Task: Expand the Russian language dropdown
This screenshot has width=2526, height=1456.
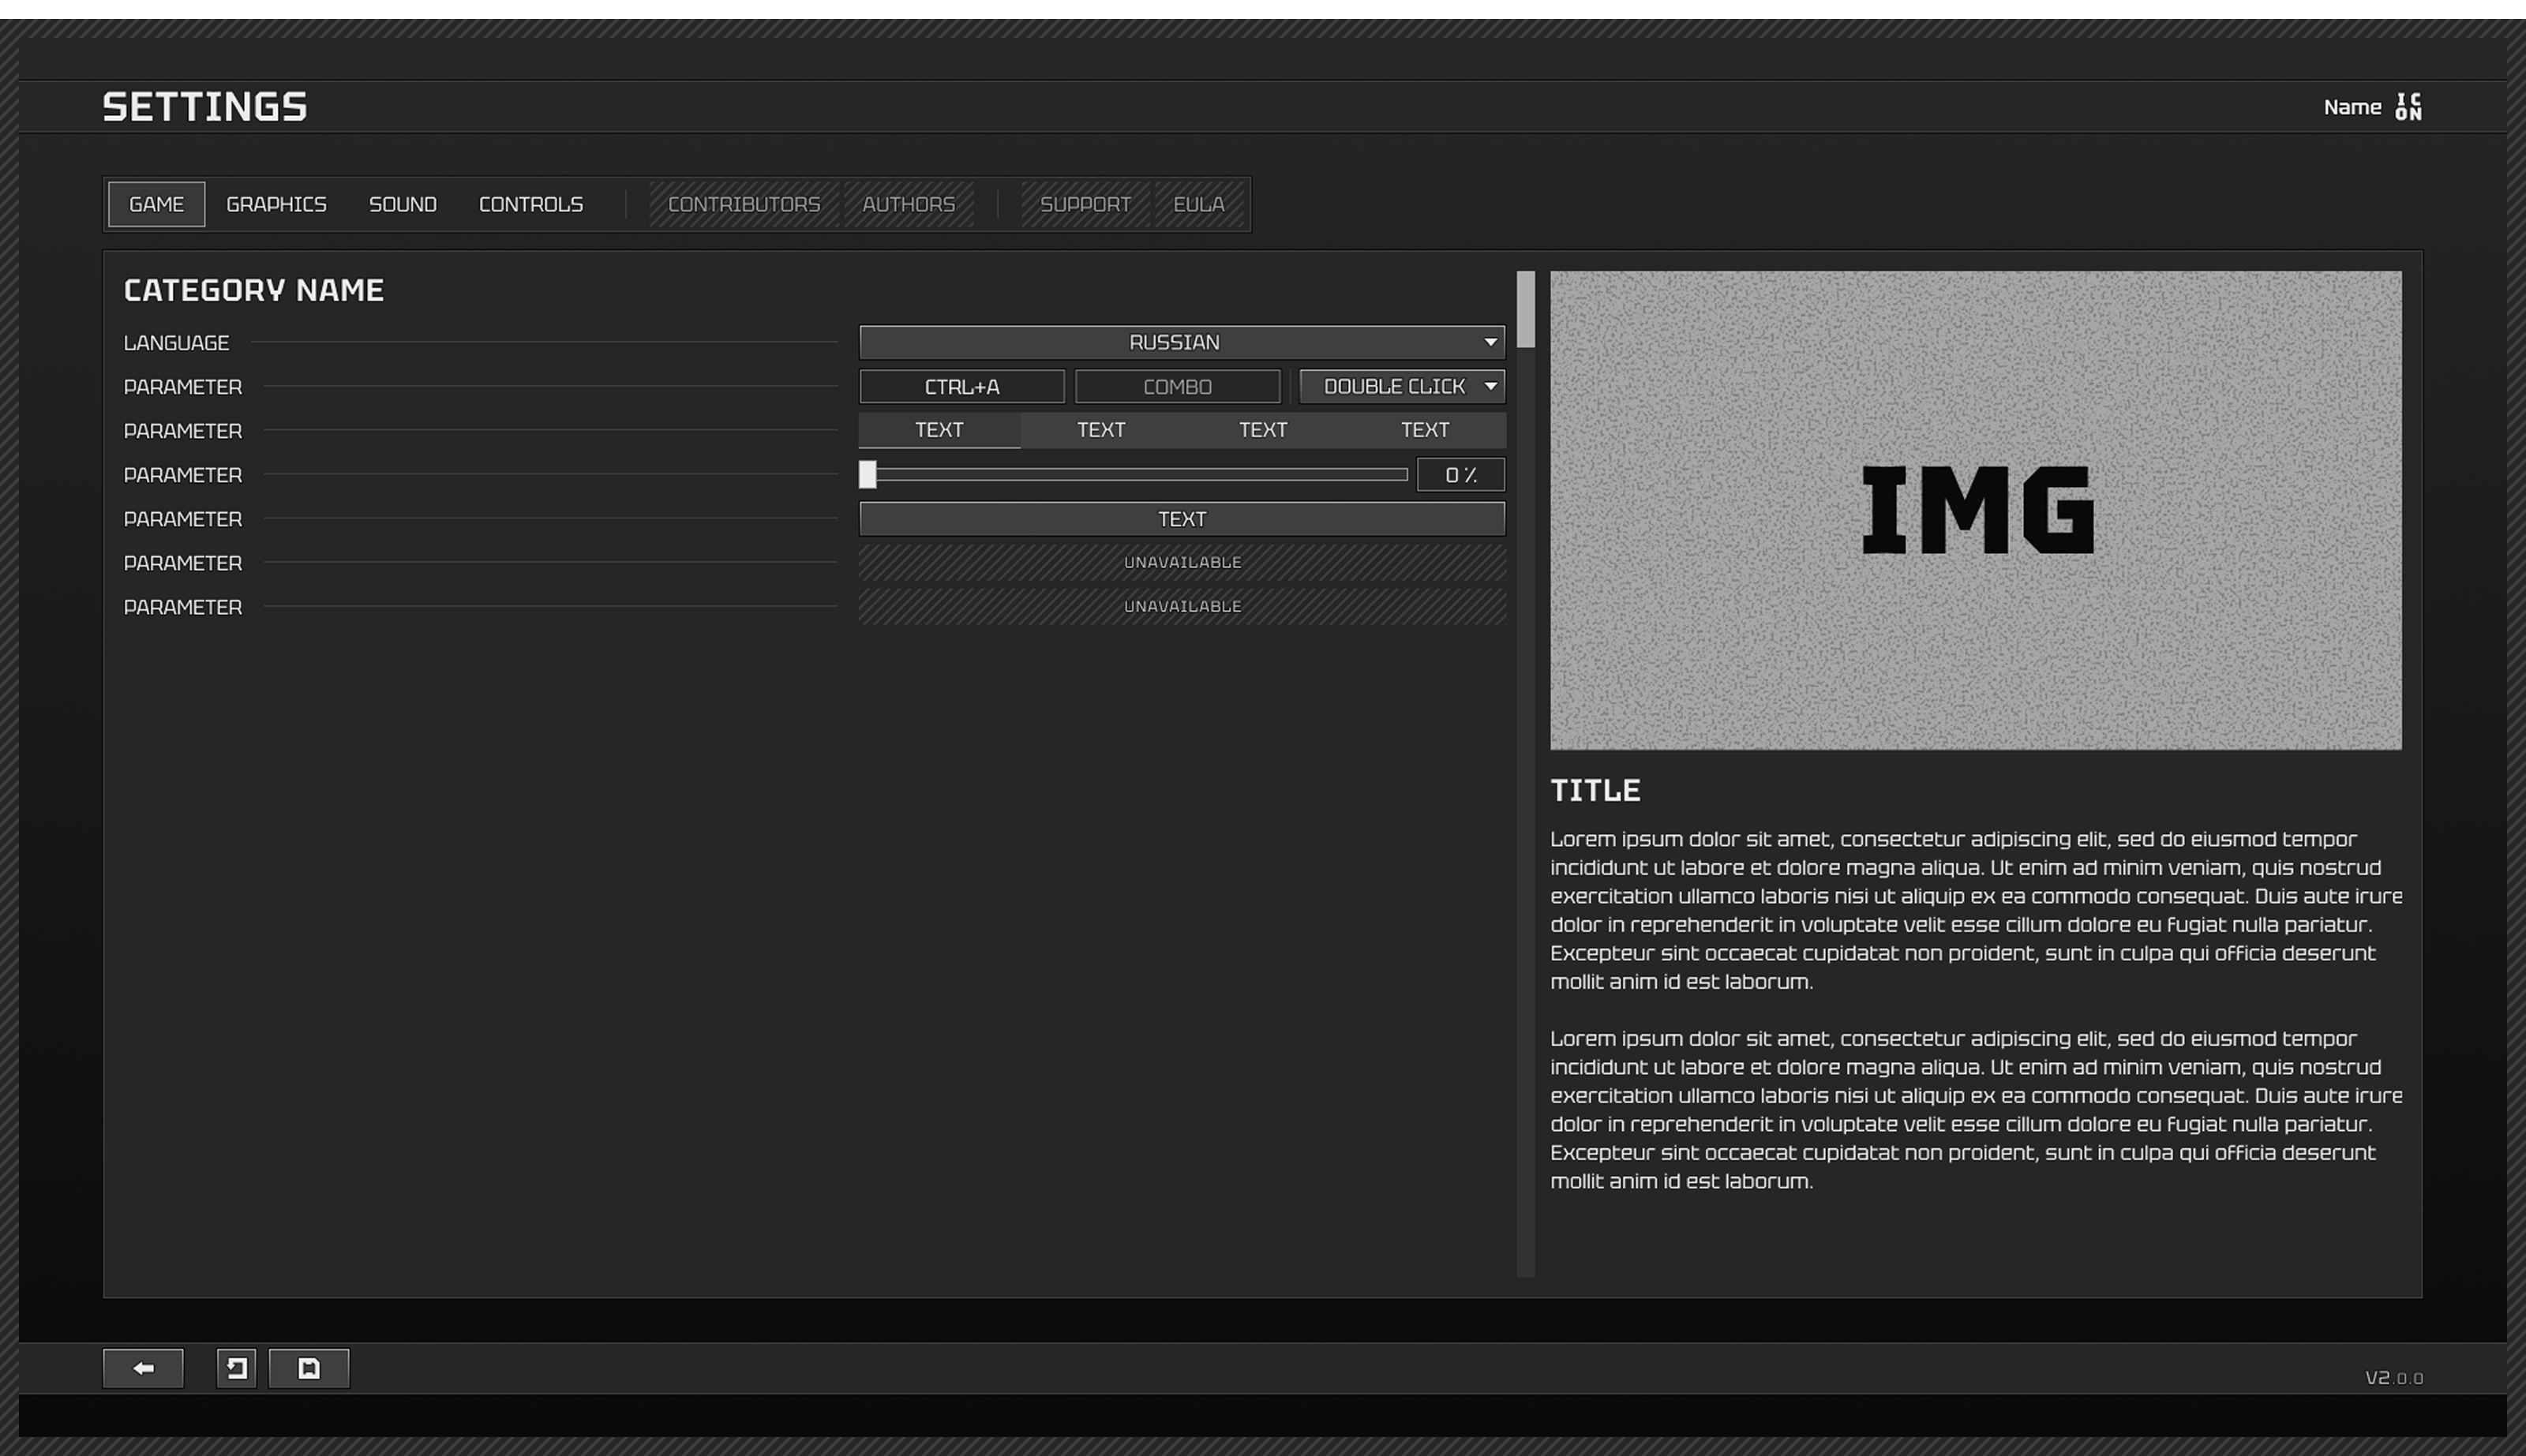Action: 1182,342
